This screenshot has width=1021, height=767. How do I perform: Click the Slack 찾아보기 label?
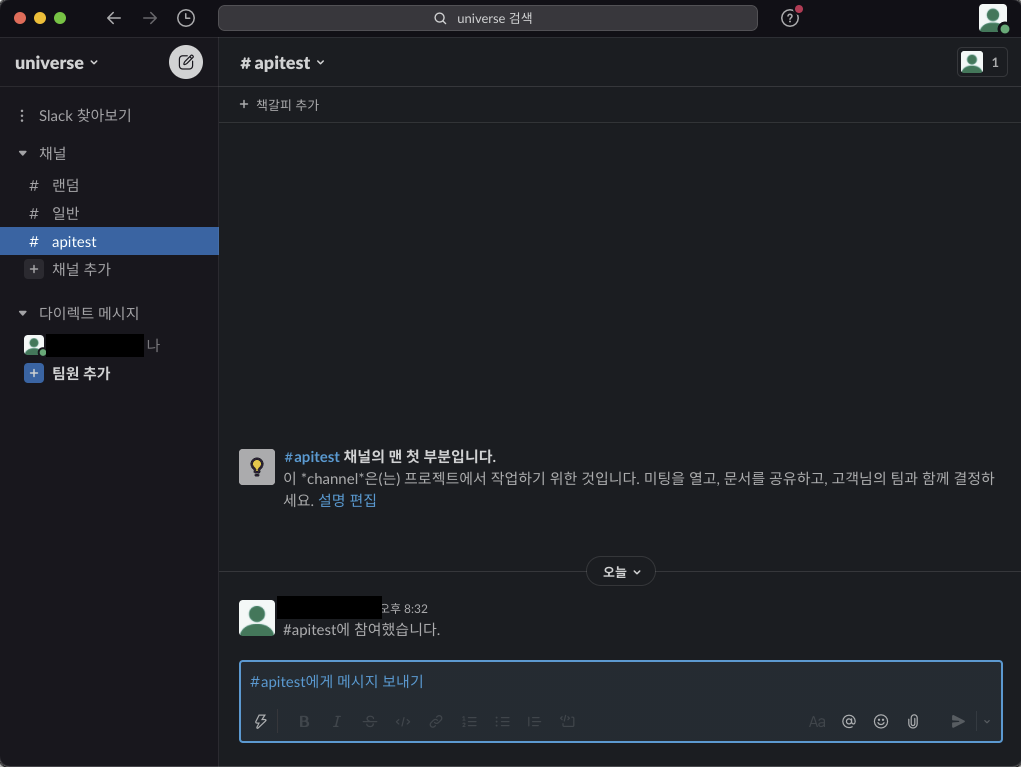coord(85,116)
